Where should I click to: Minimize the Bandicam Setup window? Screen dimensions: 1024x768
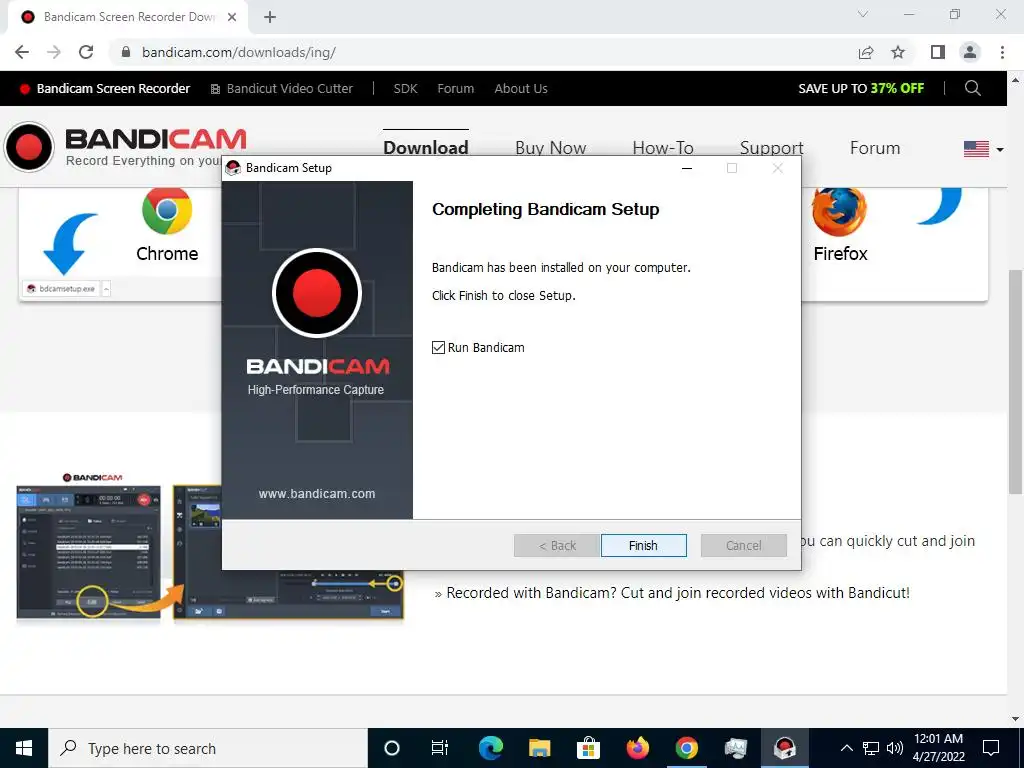point(686,168)
